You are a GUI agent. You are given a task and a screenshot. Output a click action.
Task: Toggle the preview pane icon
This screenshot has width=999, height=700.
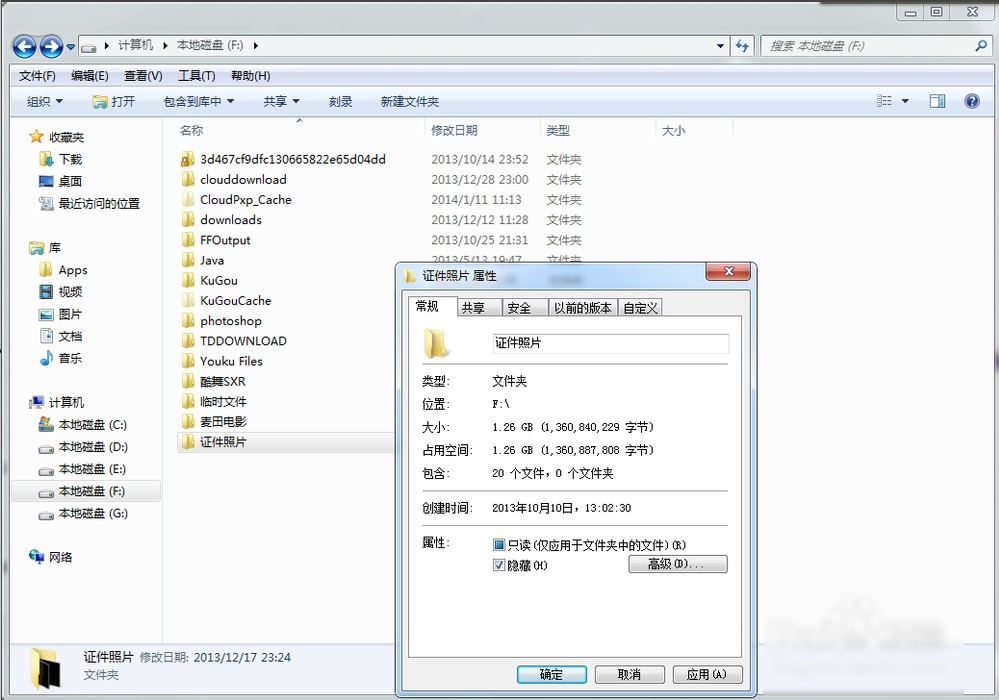tap(937, 101)
